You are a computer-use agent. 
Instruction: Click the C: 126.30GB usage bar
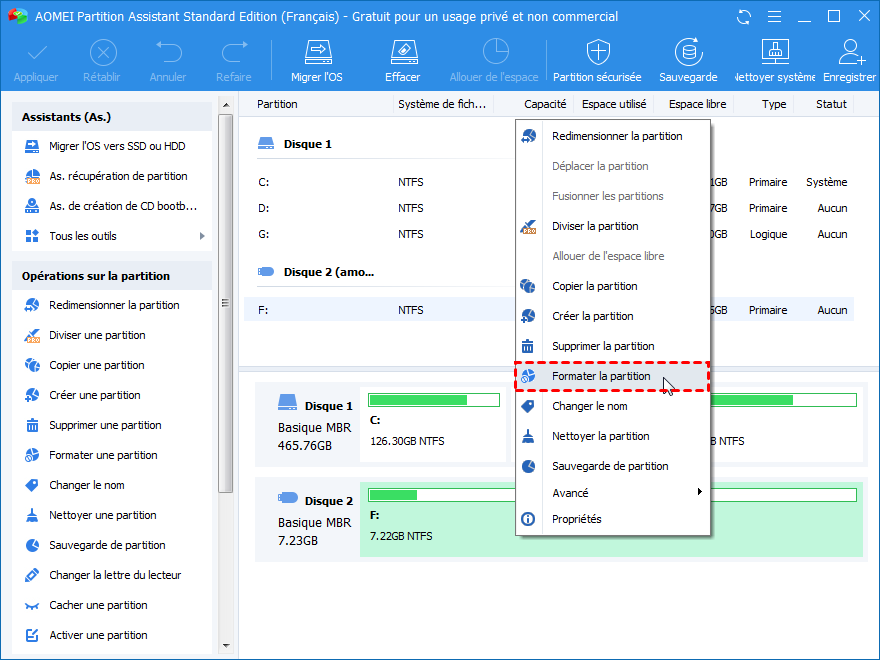click(x=434, y=400)
